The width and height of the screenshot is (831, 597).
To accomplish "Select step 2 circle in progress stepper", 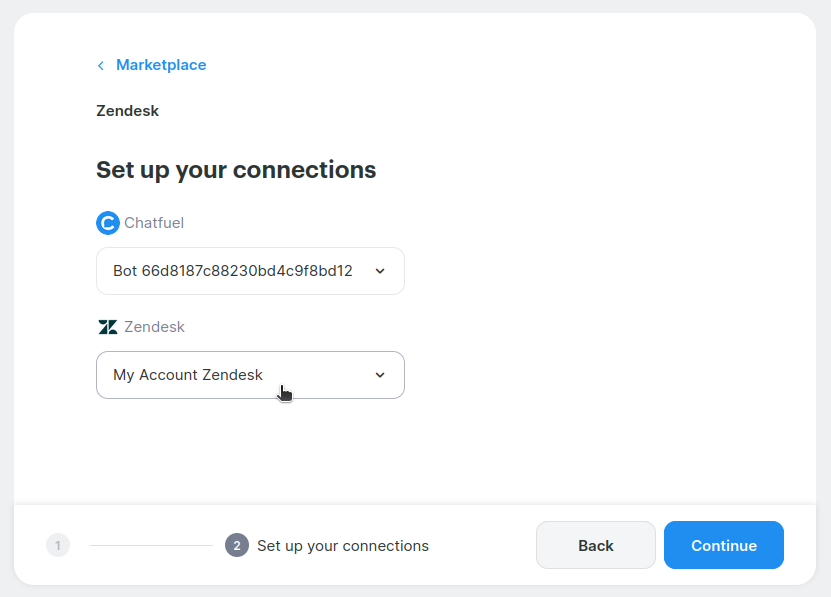I will pyautogui.click(x=237, y=545).
